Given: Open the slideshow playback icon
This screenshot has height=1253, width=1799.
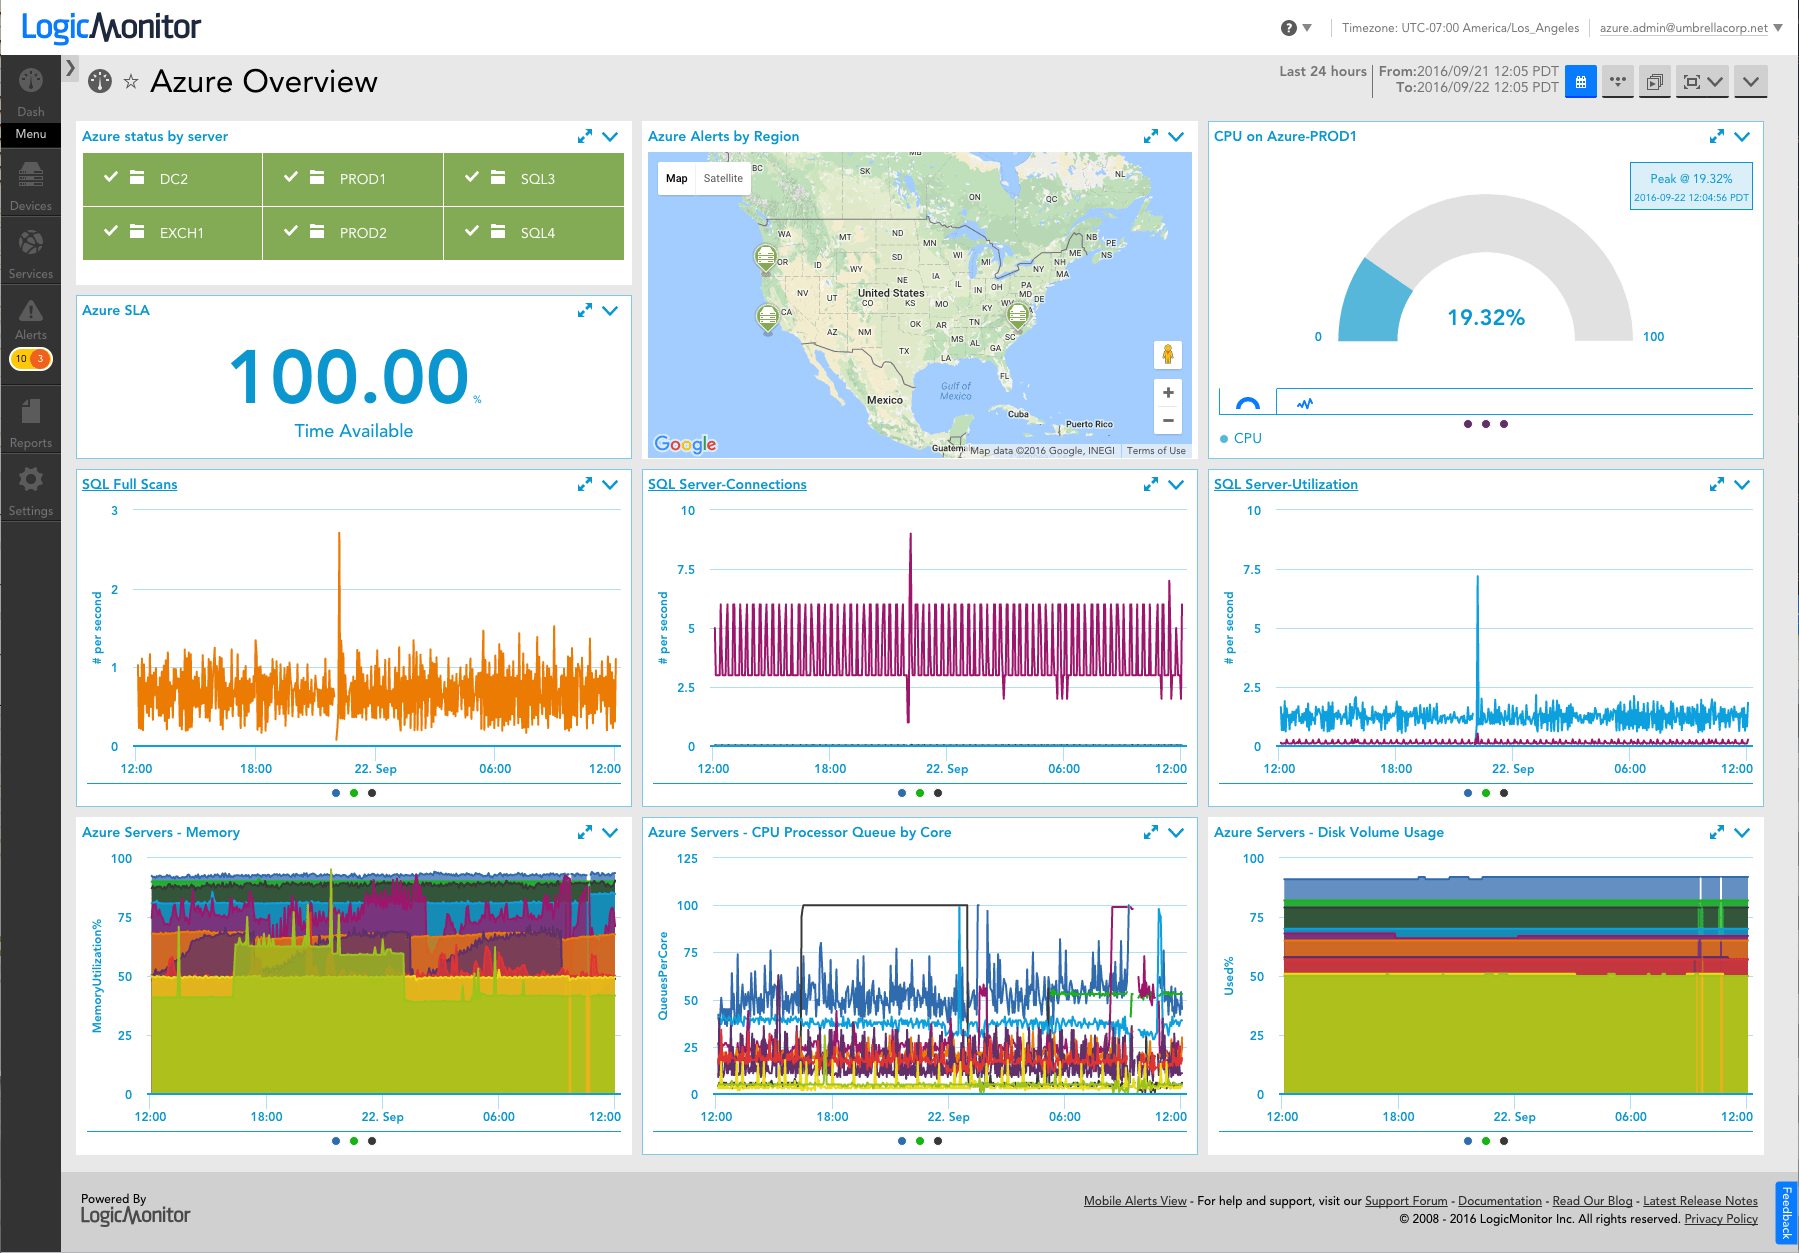Looking at the screenshot, I should click(x=1654, y=82).
